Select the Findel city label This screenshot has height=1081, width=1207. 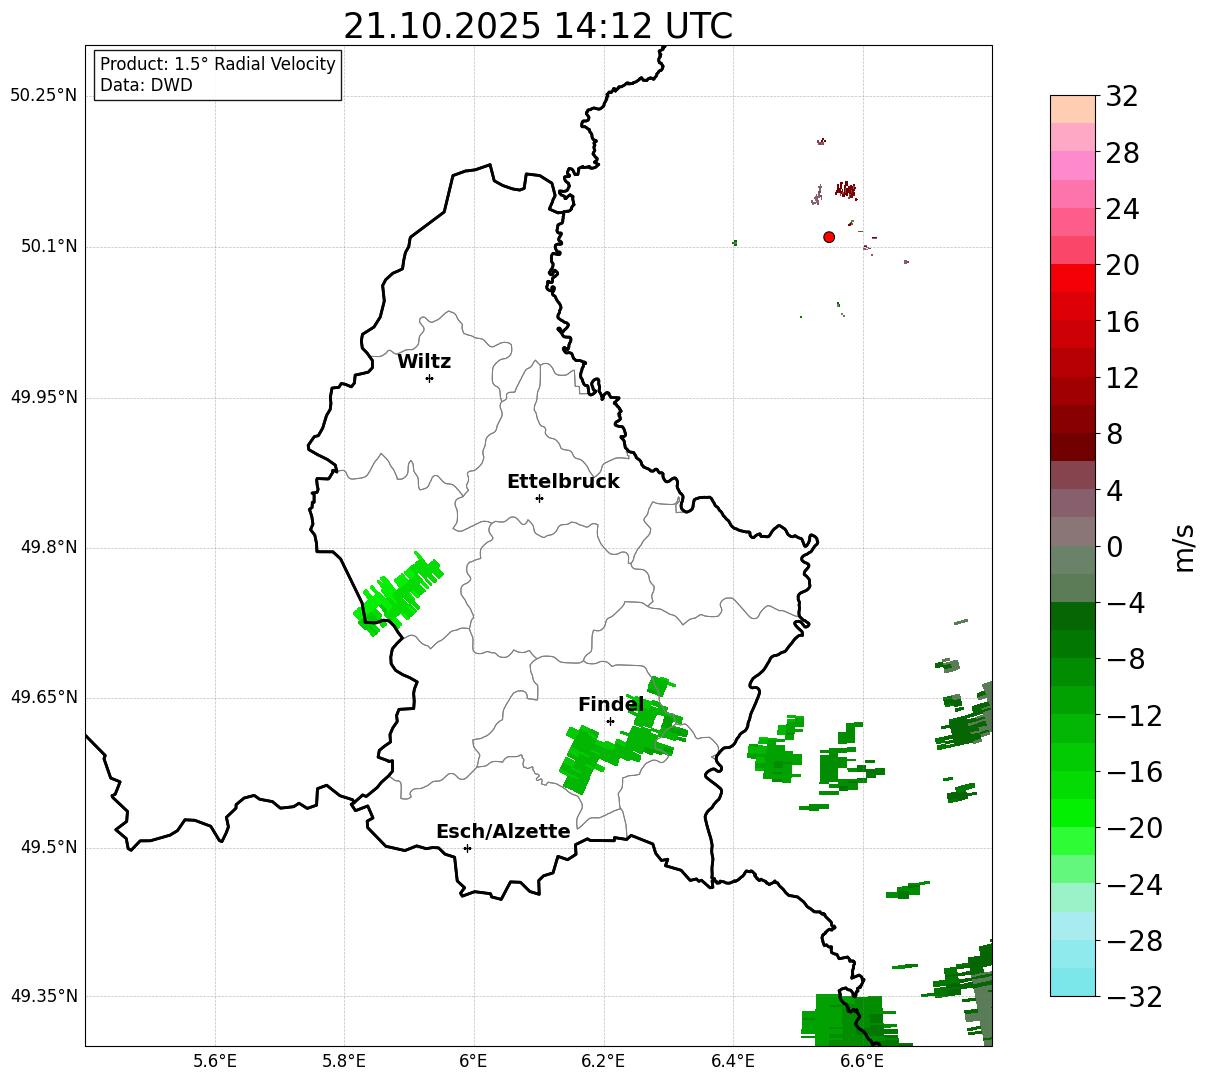(611, 705)
